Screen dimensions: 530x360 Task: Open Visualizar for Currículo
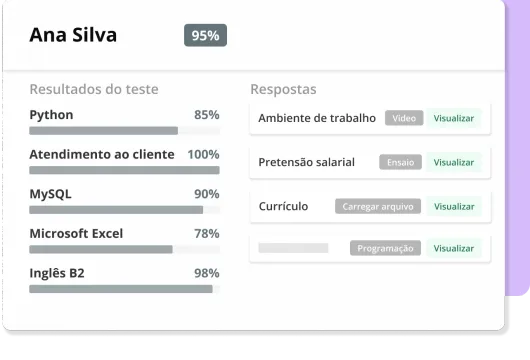tap(454, 206)
